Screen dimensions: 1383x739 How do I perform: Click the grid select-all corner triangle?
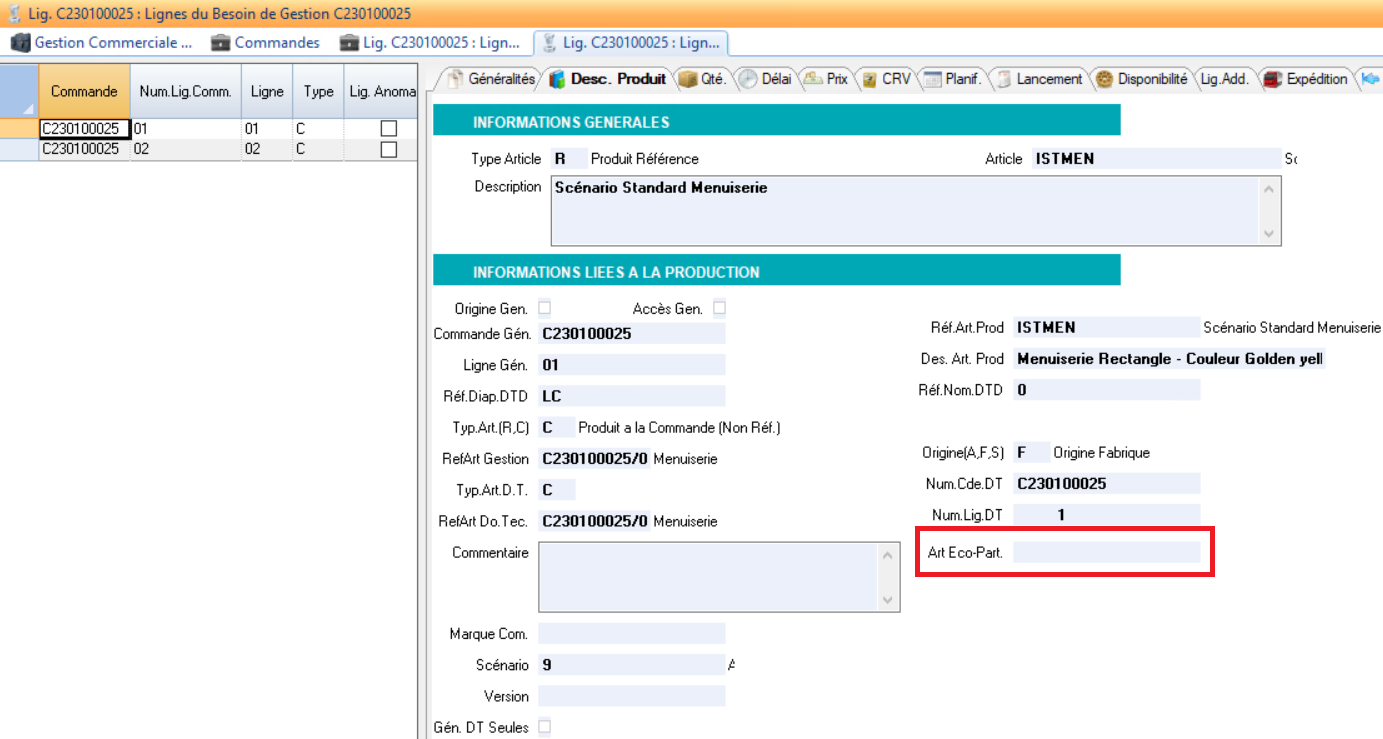(19, 91)
